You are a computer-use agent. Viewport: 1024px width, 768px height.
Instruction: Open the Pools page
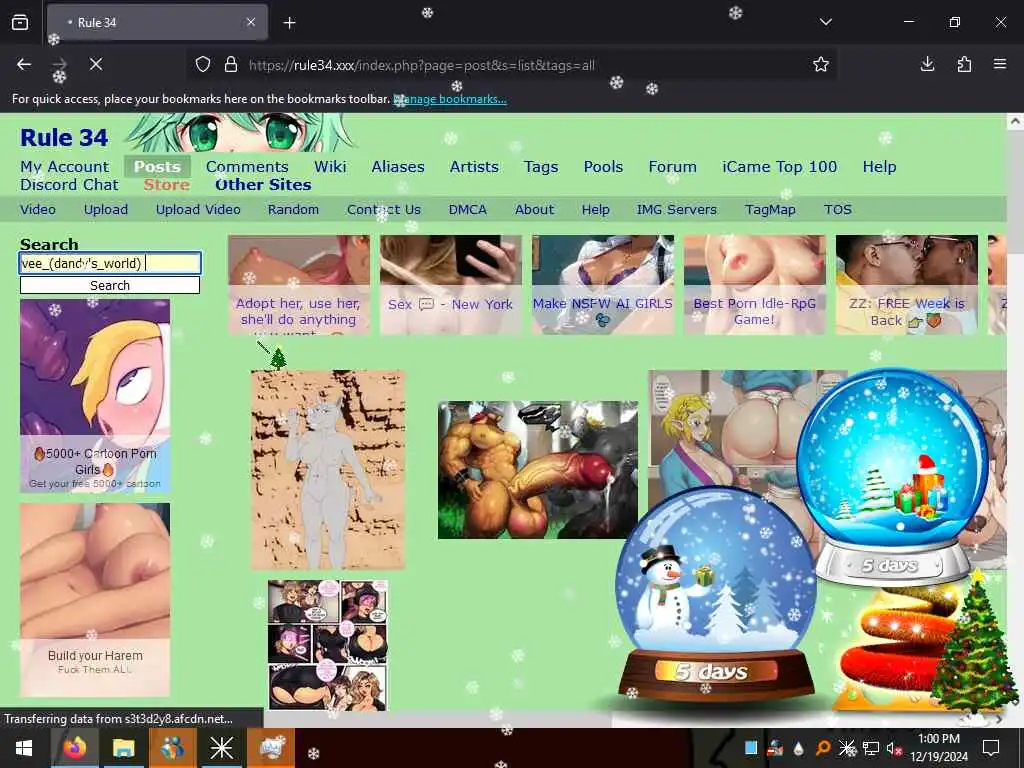coord(603,167)
